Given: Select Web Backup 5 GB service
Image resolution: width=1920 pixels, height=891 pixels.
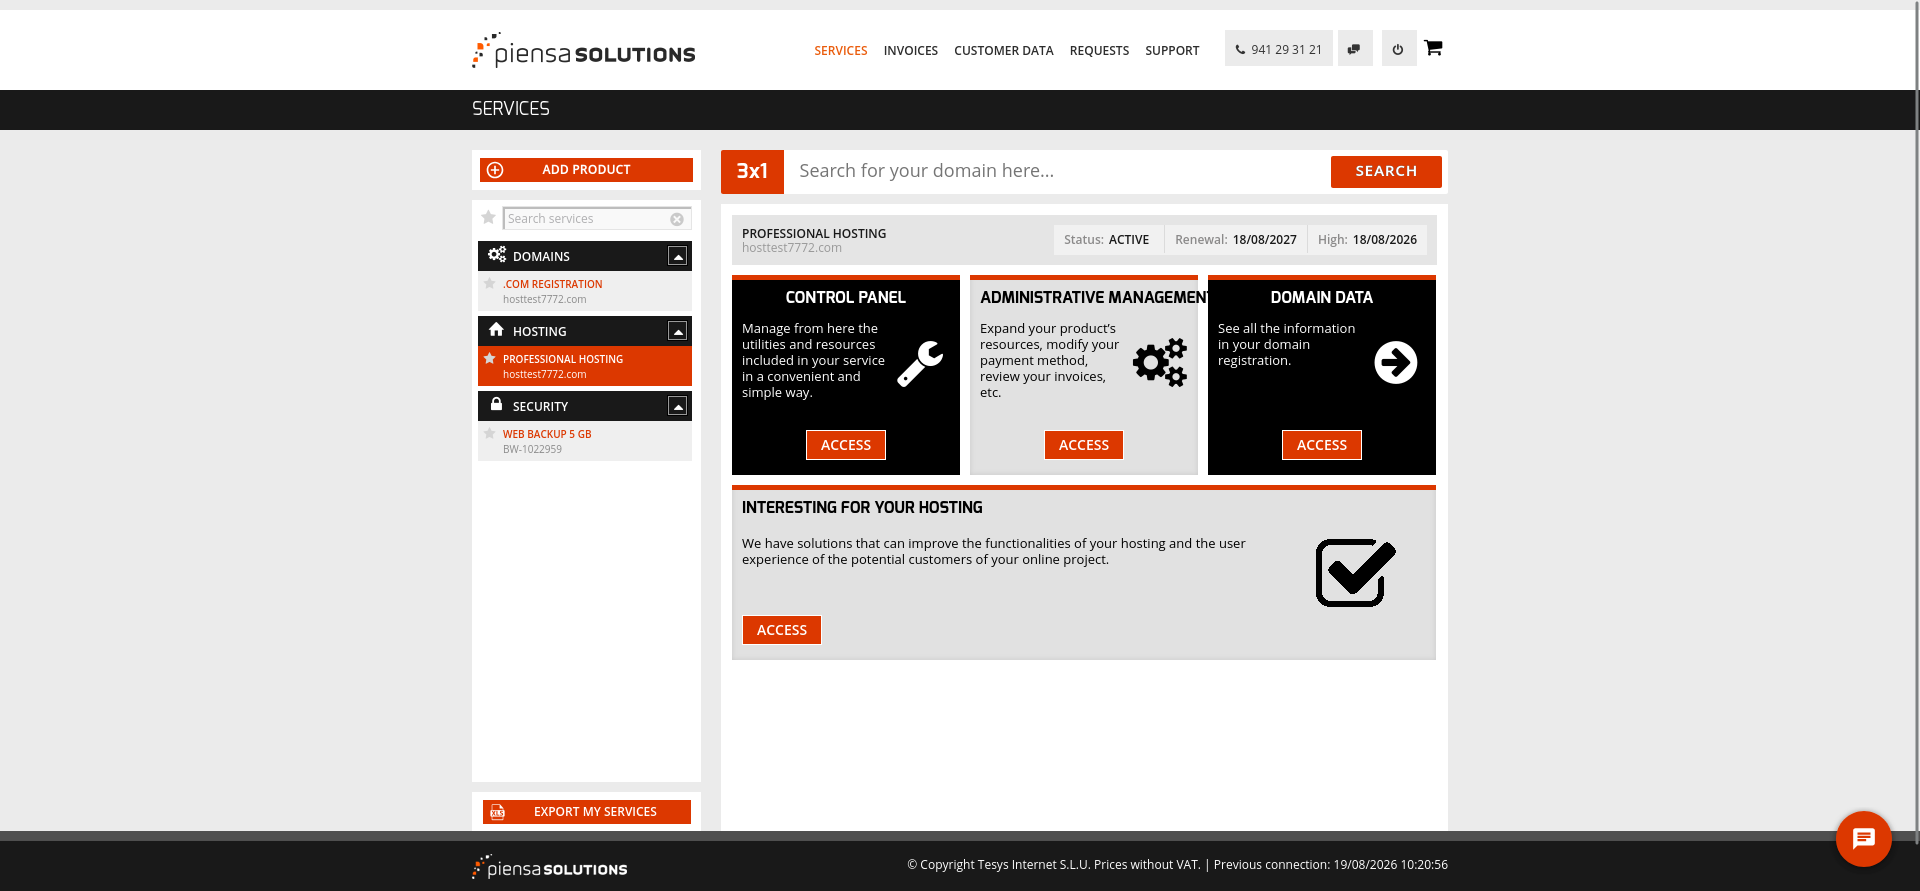Looking at the screenshot, I should coord(585,441).
